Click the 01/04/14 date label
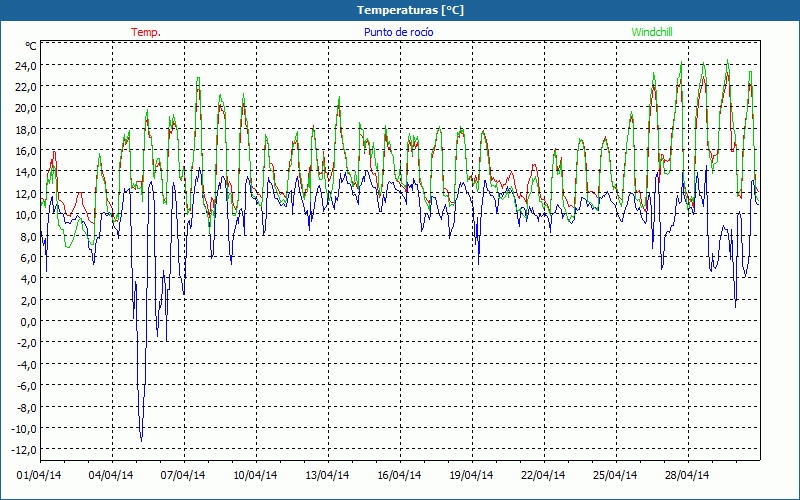Screen dimensions: 800x500 (39, 475)
